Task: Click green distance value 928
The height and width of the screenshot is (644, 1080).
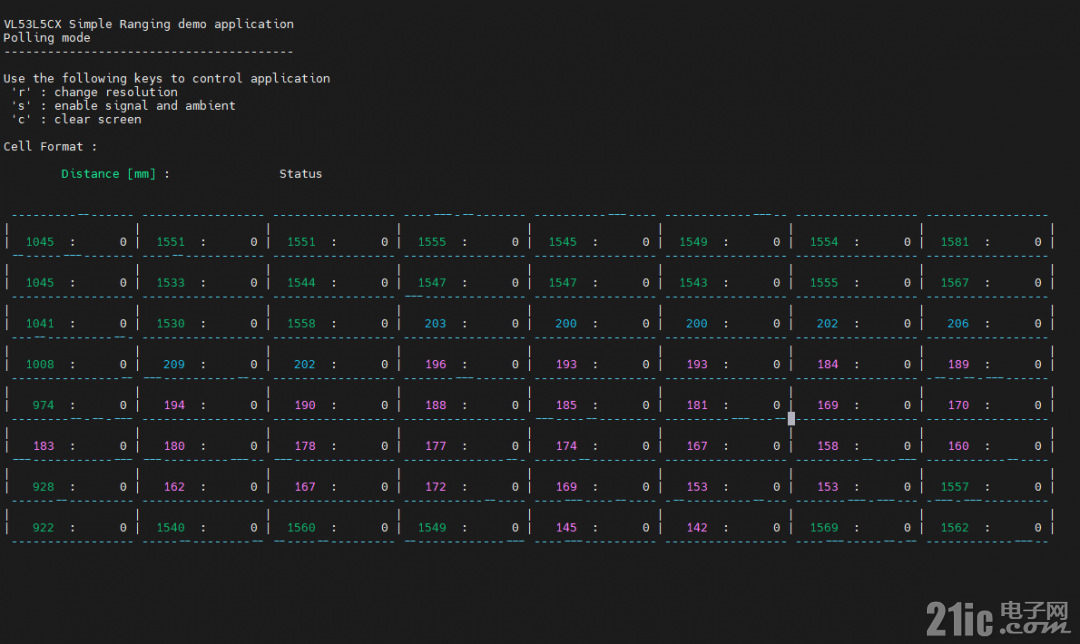Action: (43, 487)
